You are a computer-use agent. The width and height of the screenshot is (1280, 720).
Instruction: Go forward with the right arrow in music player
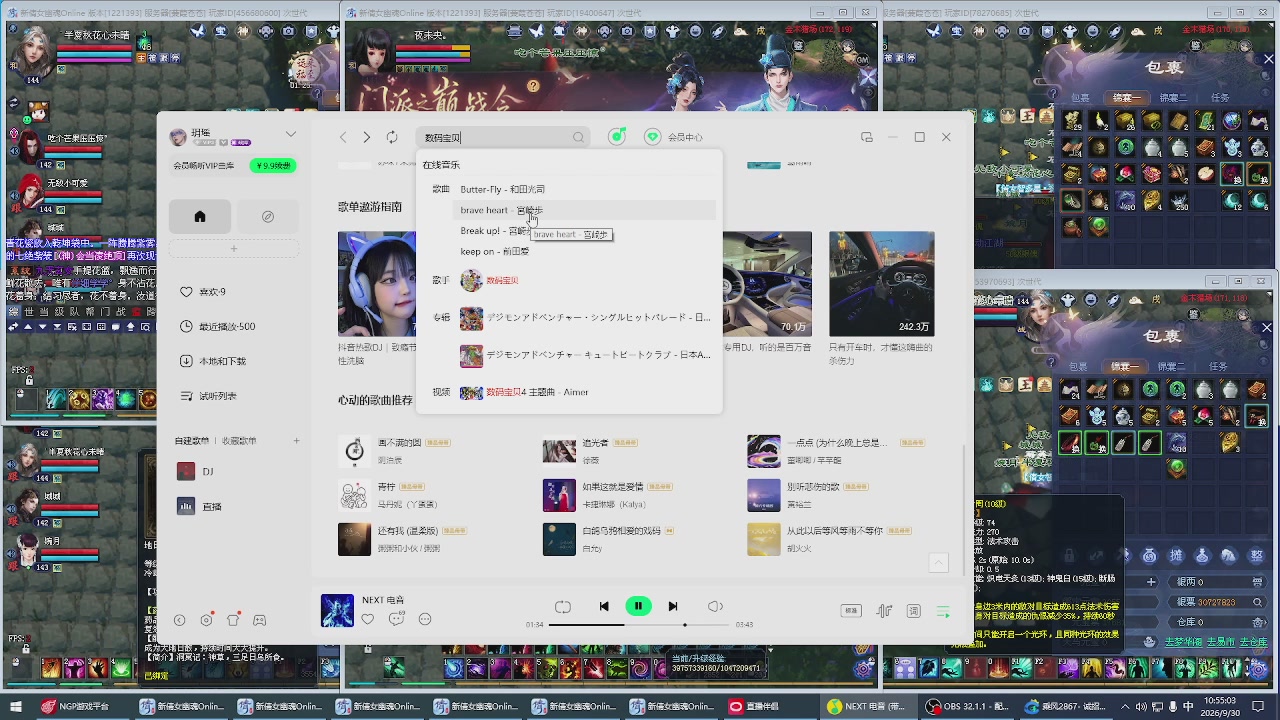pos(367,137)
